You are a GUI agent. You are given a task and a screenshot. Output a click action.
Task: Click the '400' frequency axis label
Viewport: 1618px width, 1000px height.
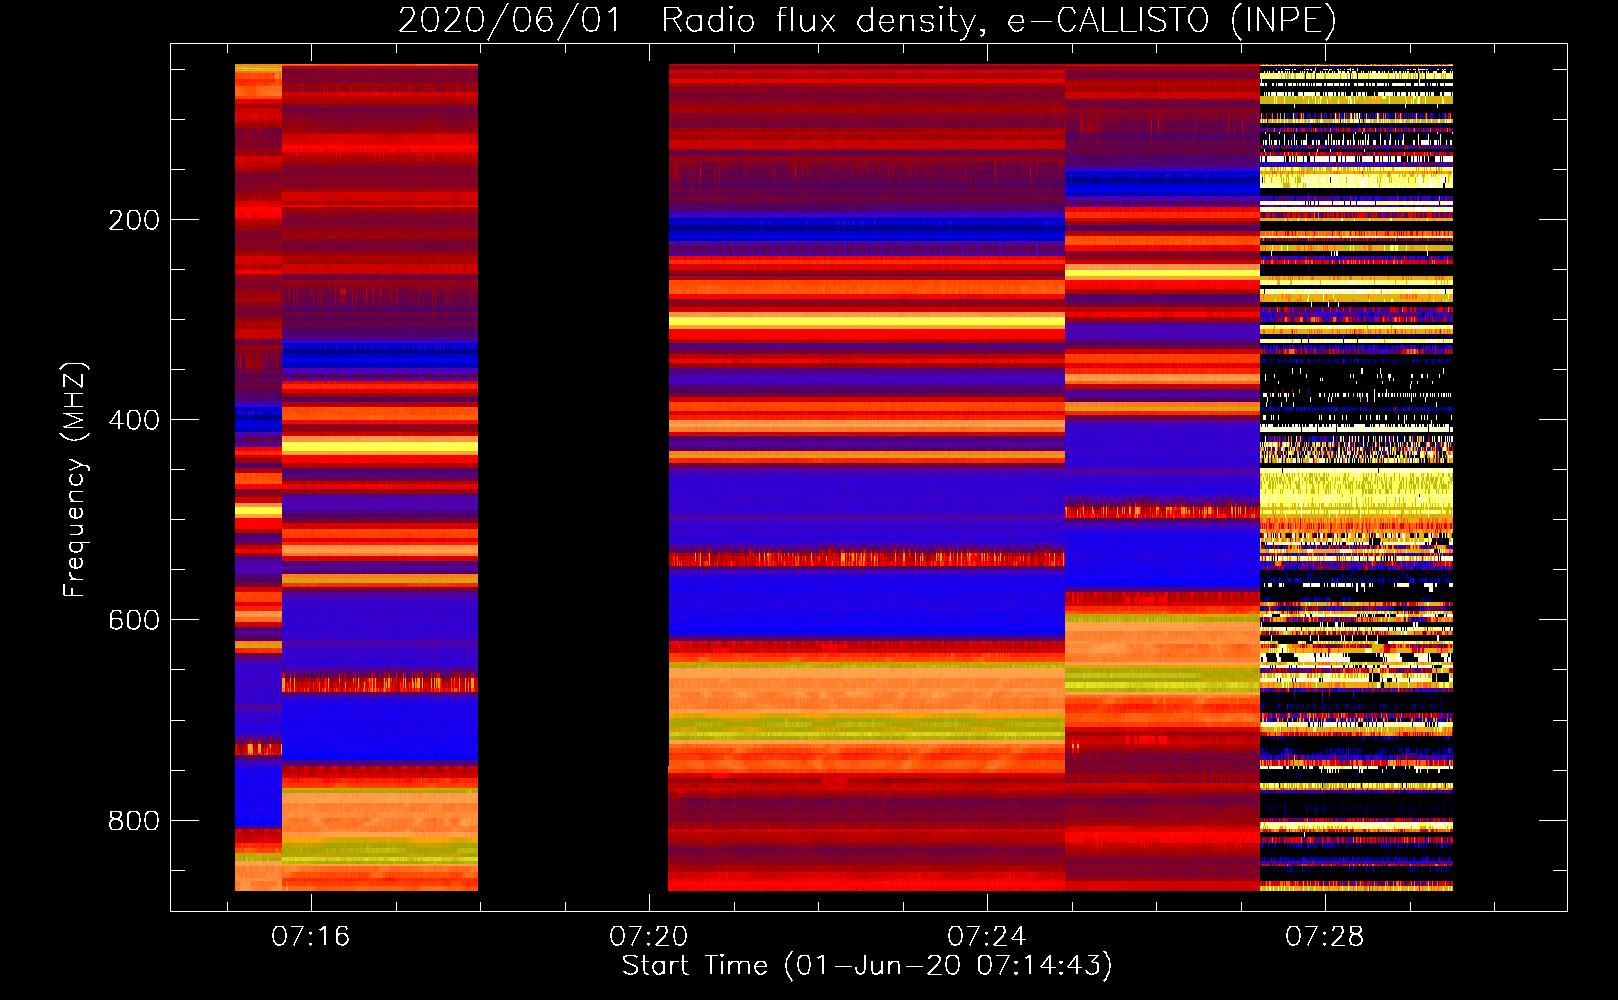[x=134, y=420]
